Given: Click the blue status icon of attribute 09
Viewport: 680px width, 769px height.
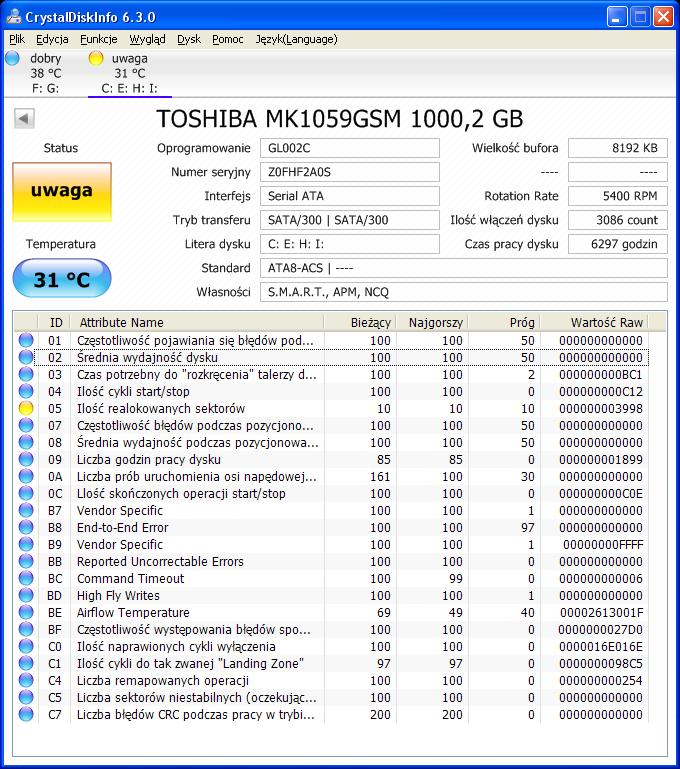Looking at the screenshot, I should (25, 459).
